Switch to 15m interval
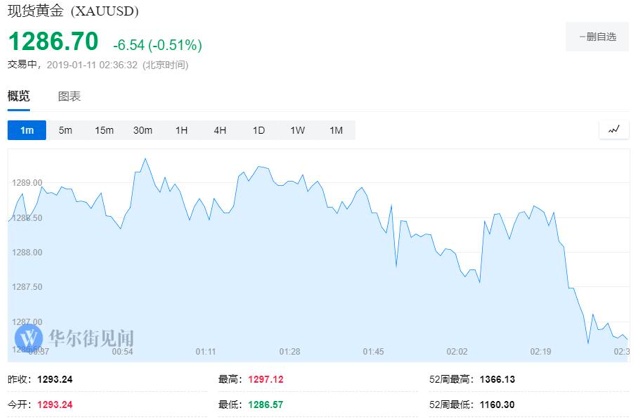Image resolution: width=643 pixels, height=418 pixels. pyautogui.click(x=104, y=131)
